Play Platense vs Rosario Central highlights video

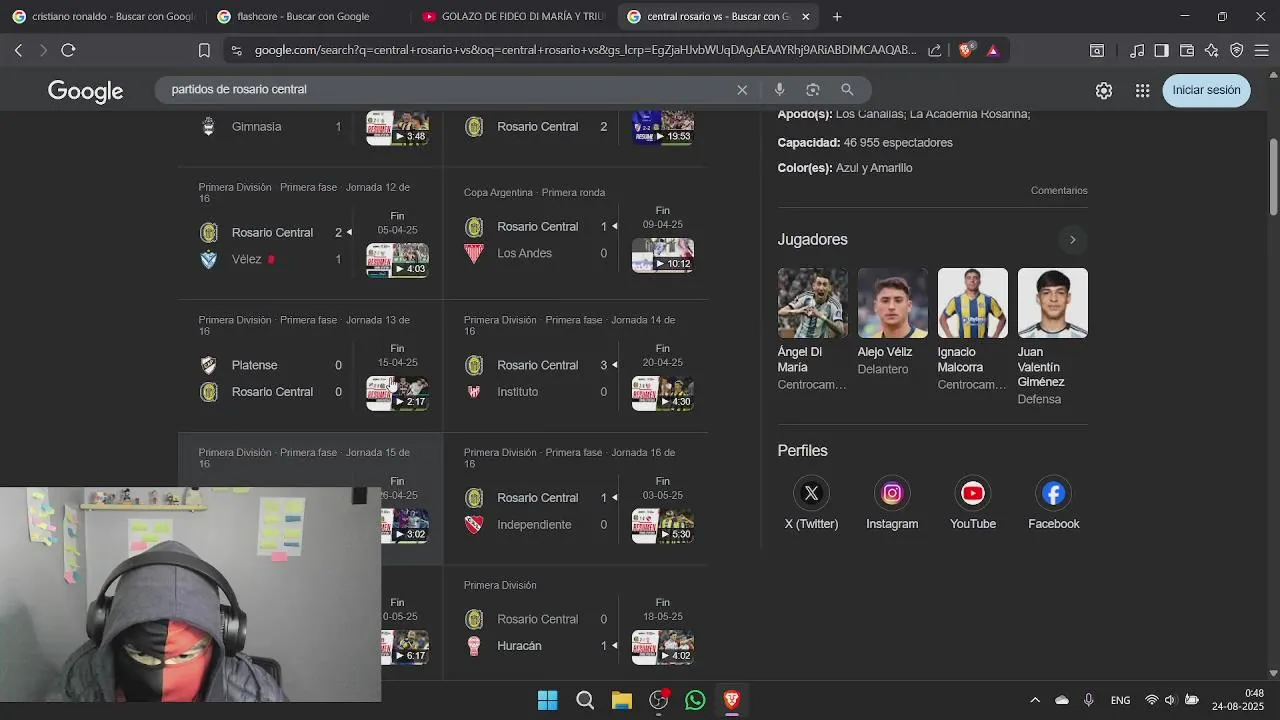click(x=397, y=393)
